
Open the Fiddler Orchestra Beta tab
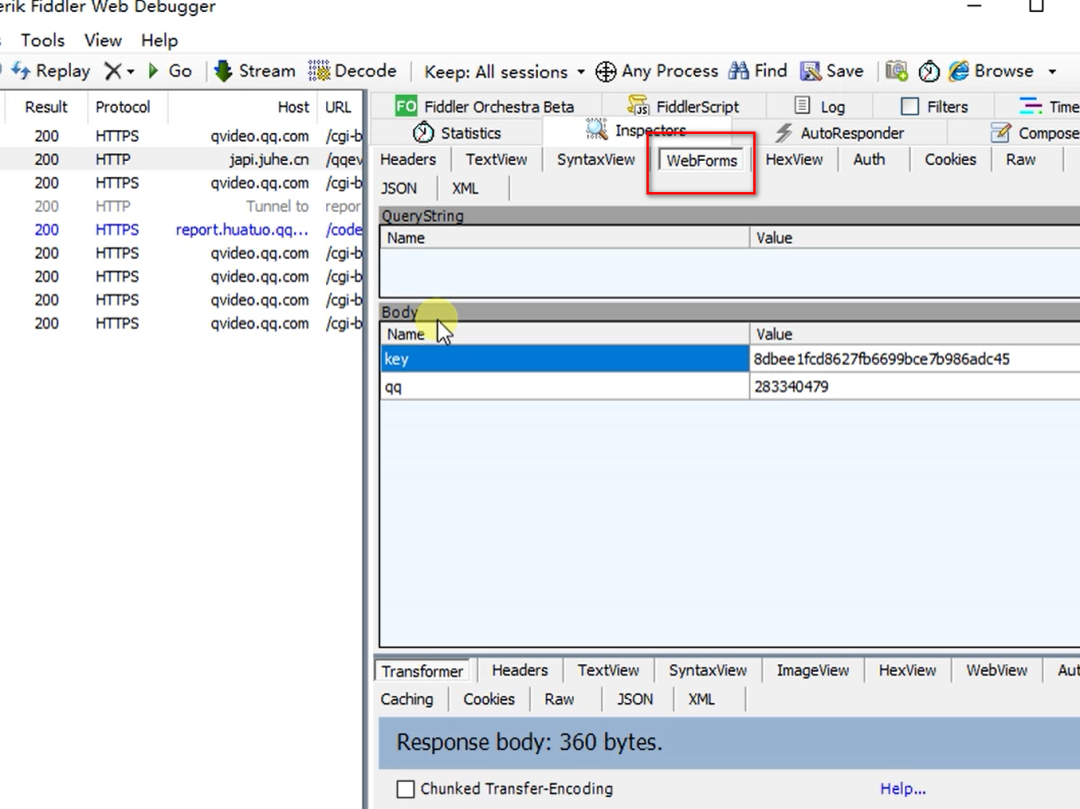484,107
